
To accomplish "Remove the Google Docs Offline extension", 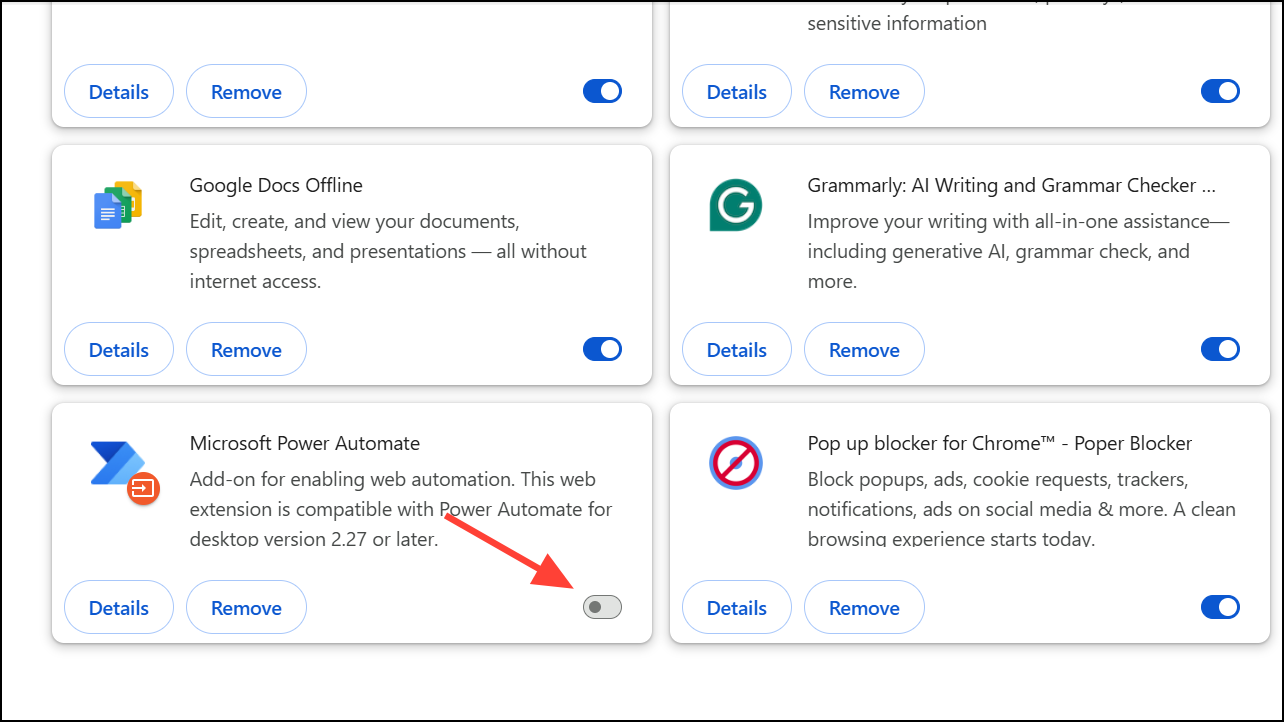I will [x=246, y=349].
